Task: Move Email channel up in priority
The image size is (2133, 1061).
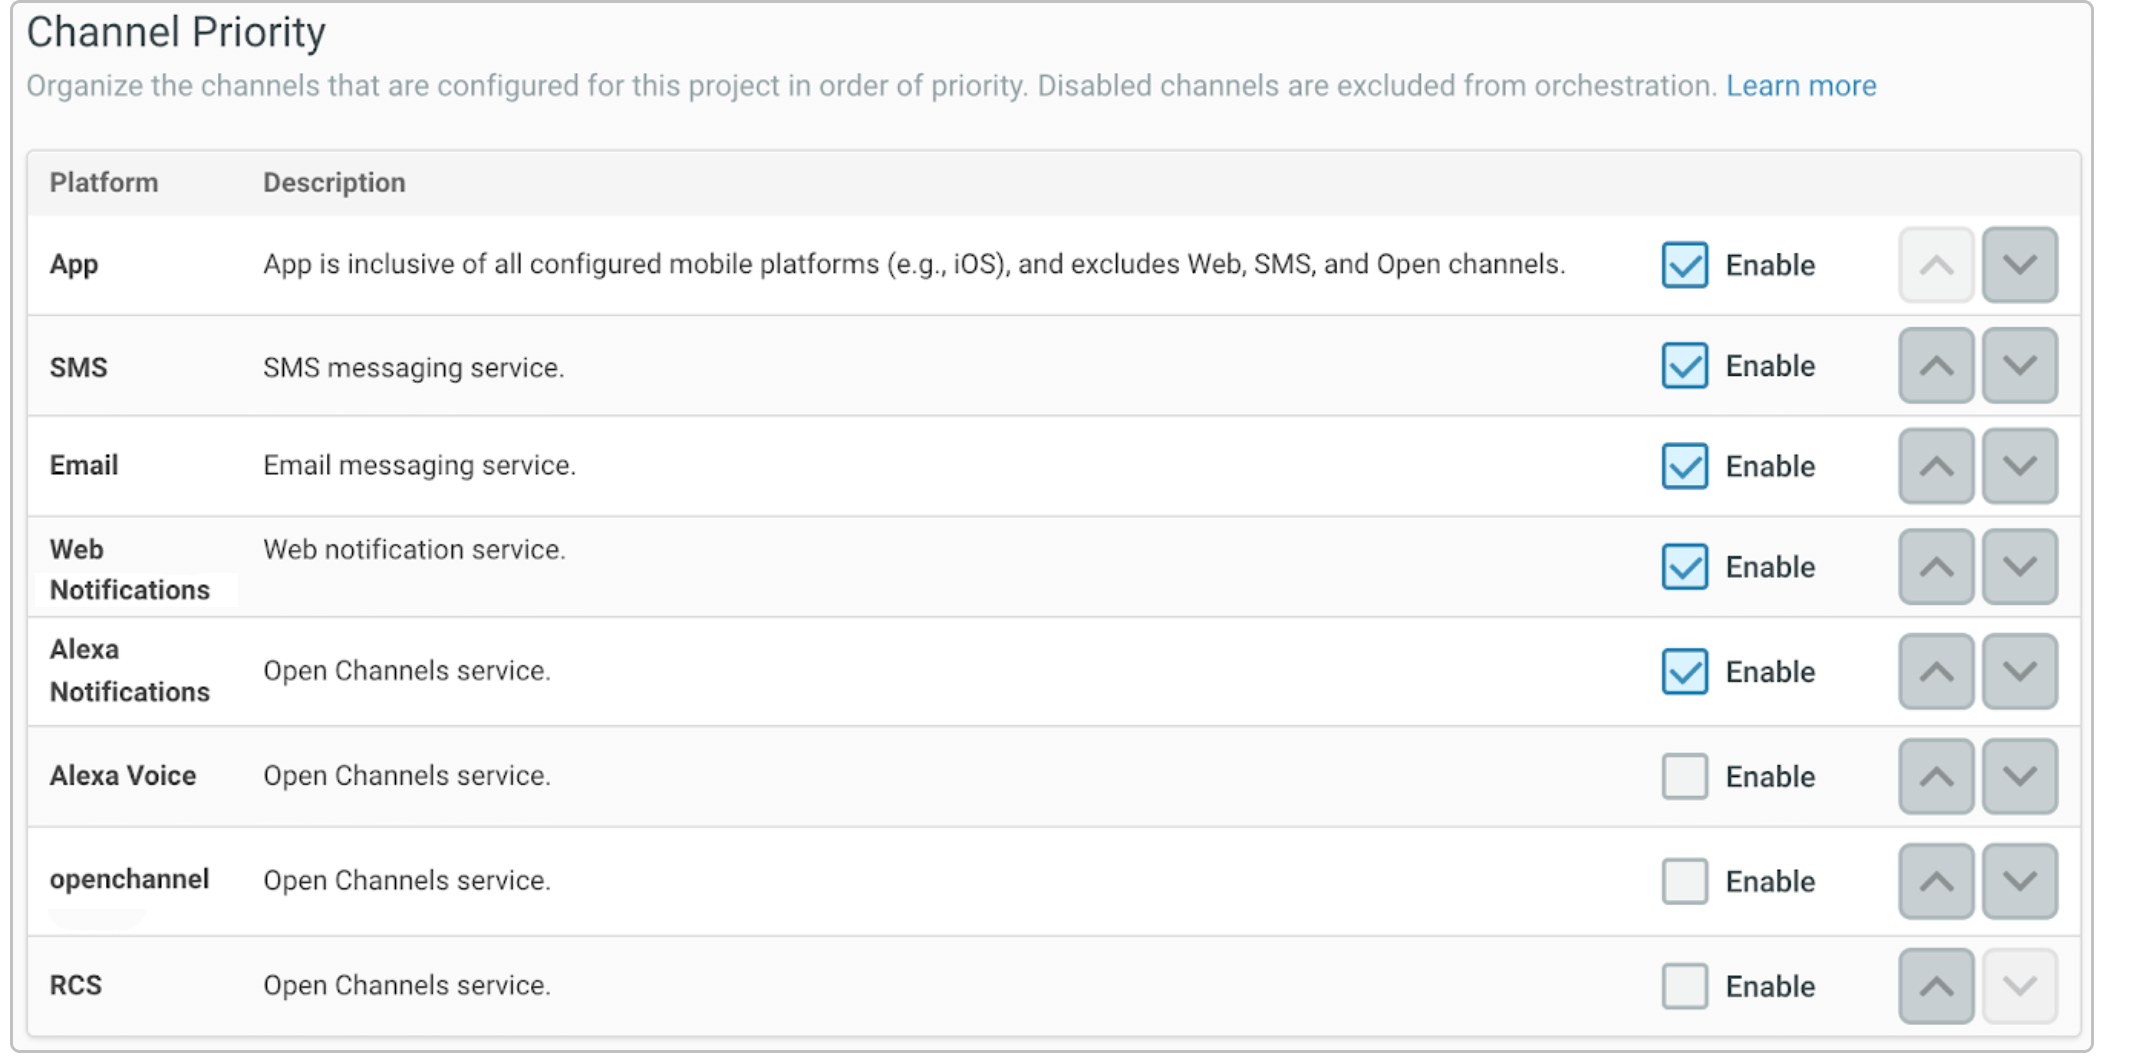Action: [x=1935, y=466]
